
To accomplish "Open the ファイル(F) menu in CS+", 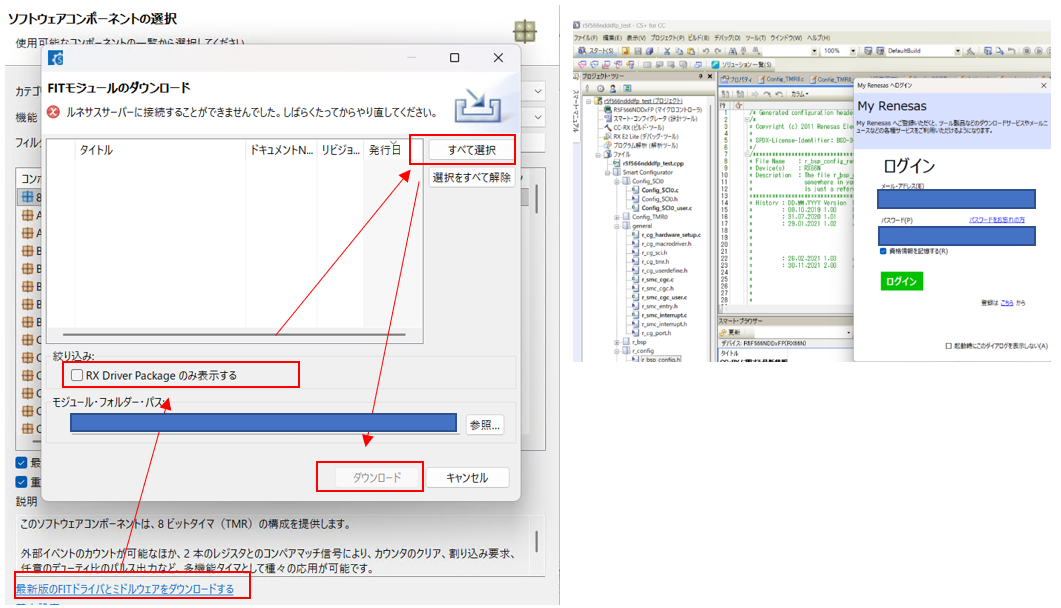I will click(585, 38).
